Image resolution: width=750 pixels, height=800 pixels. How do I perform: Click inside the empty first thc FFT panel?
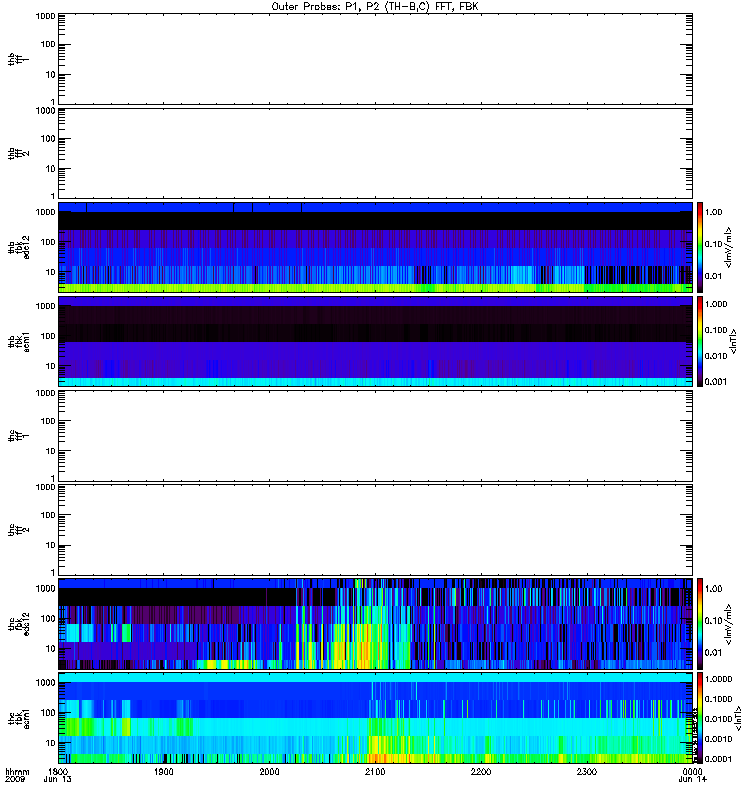pos(375,436)
